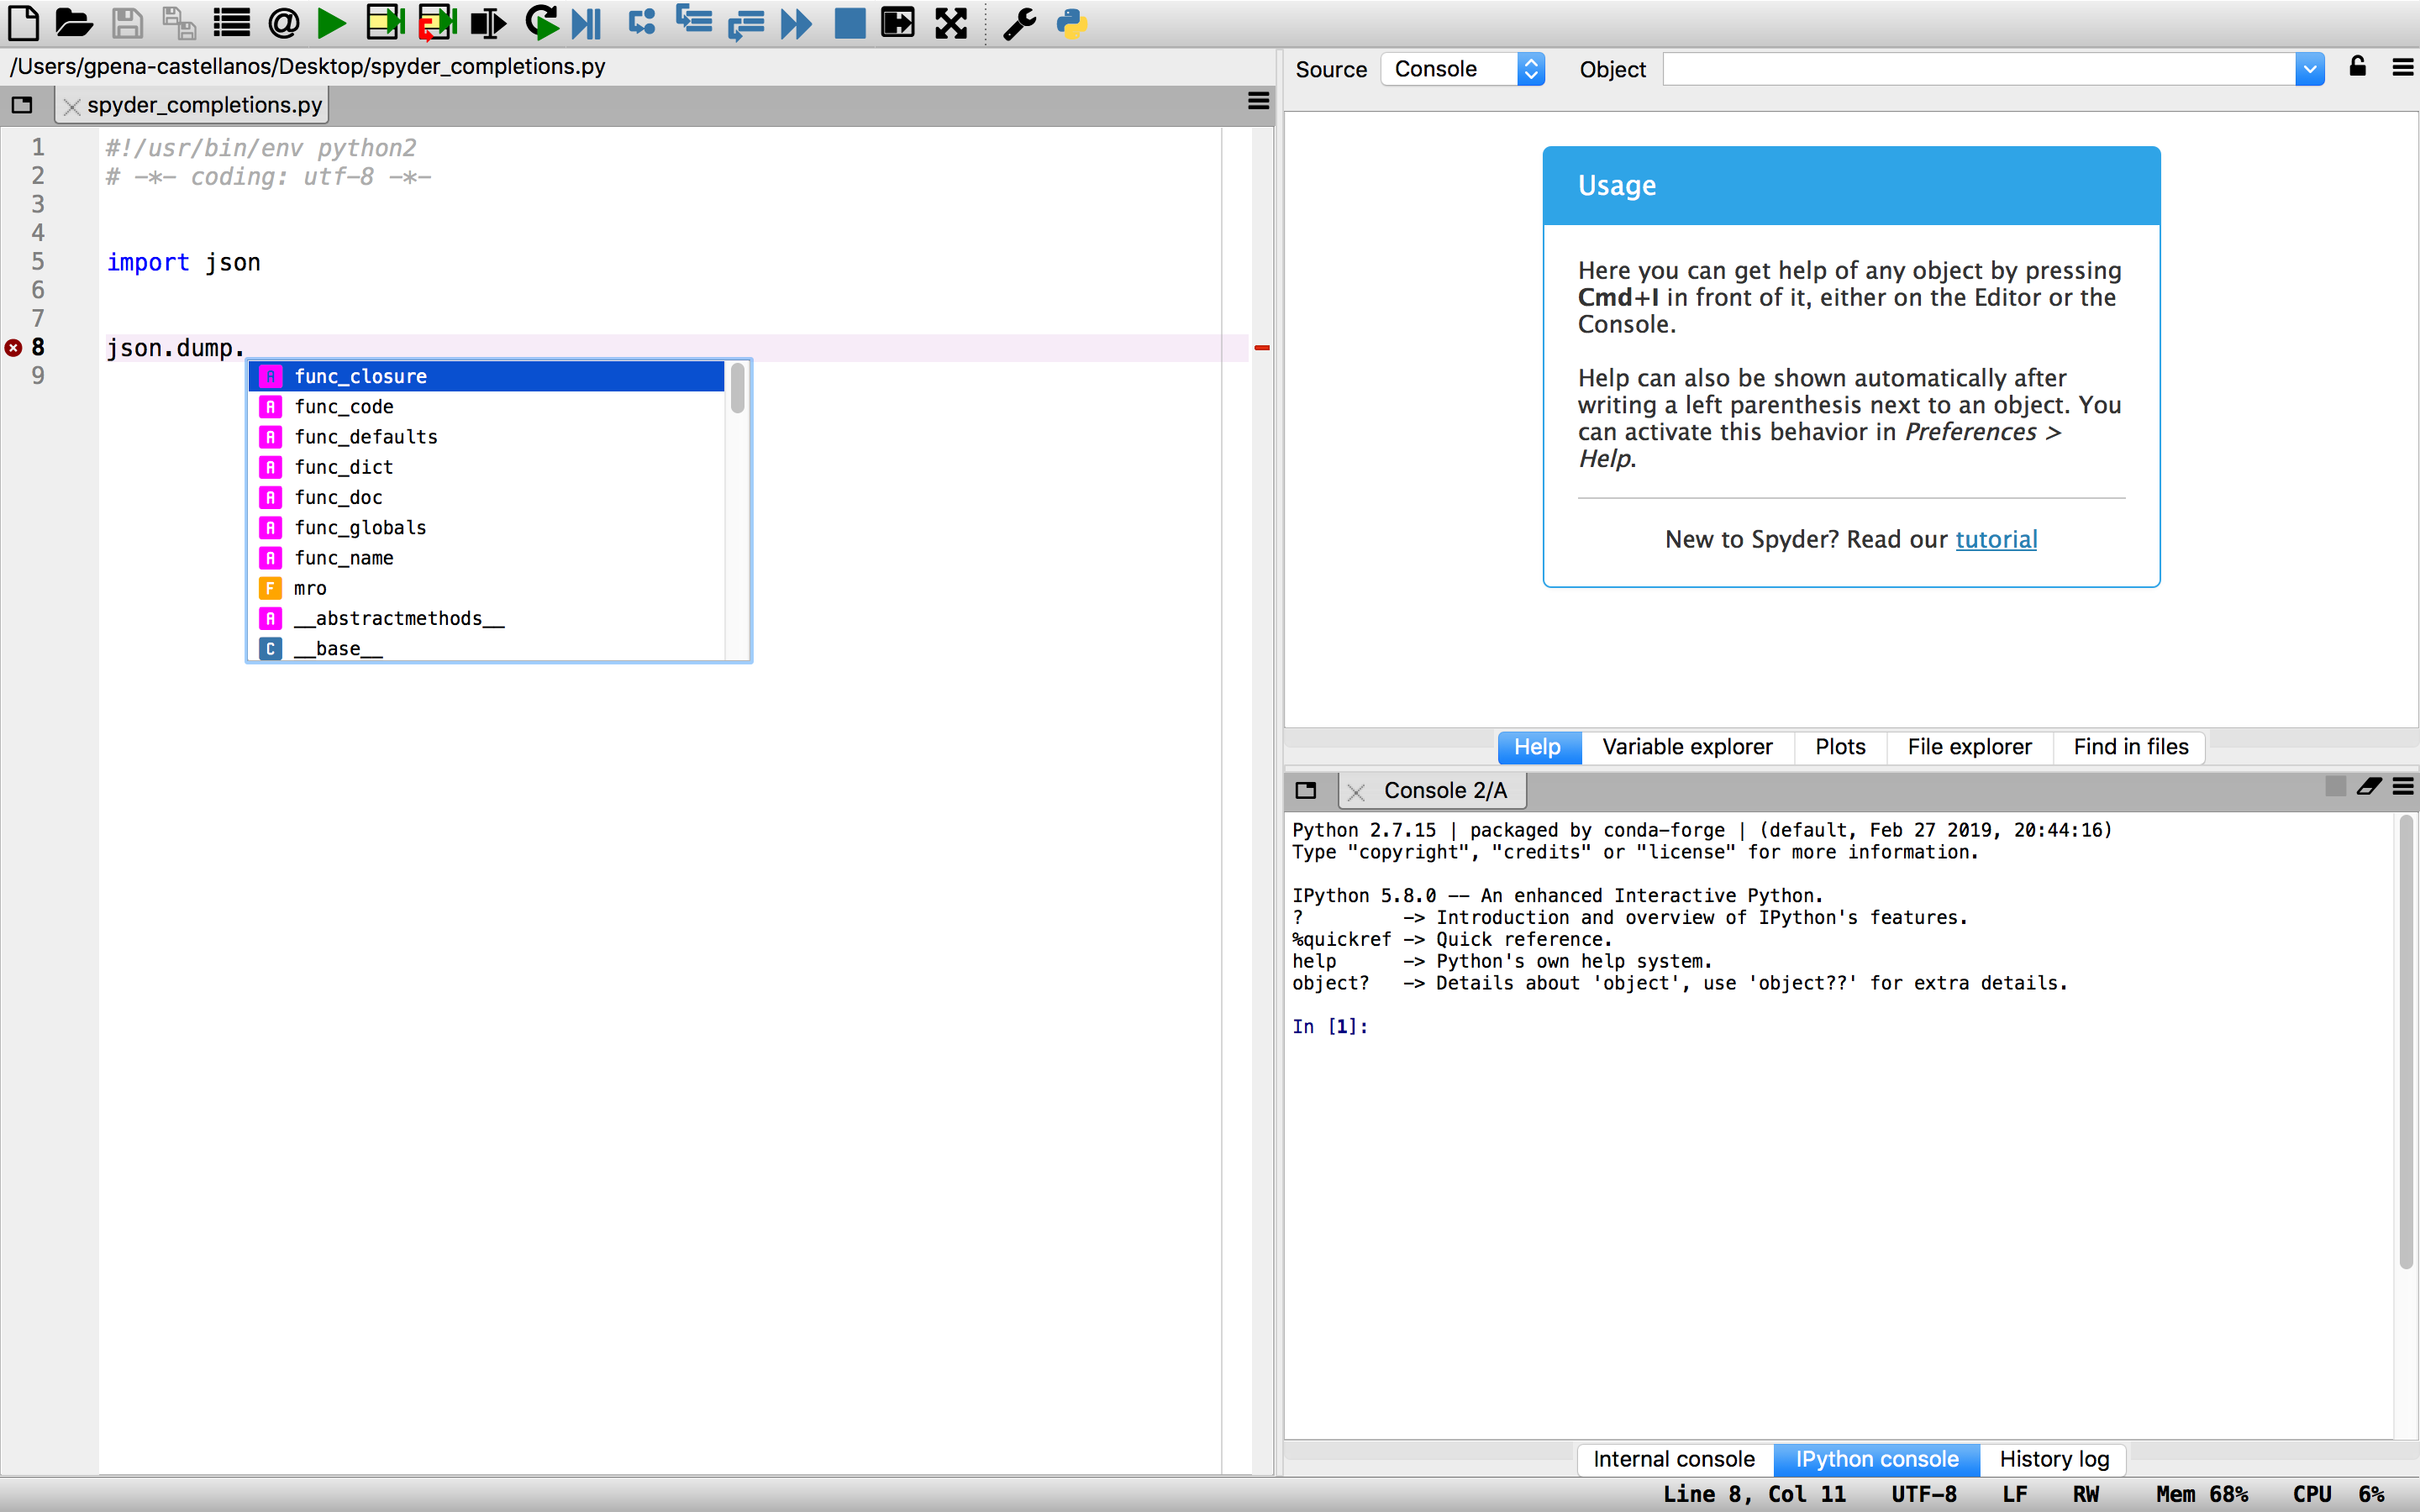Switch to the Variable explorer tab
Screen dimensions: 2420x1512
pos(1686,747)
